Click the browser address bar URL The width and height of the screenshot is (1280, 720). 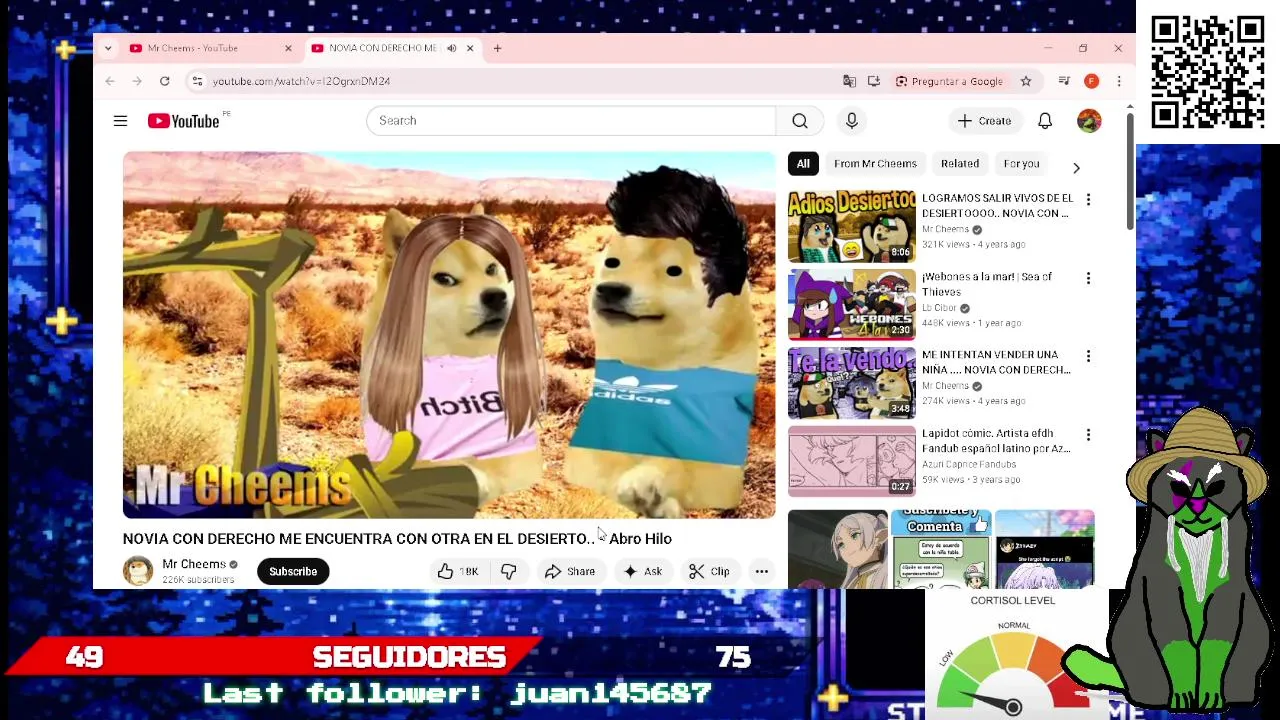(x=301, y=81)
